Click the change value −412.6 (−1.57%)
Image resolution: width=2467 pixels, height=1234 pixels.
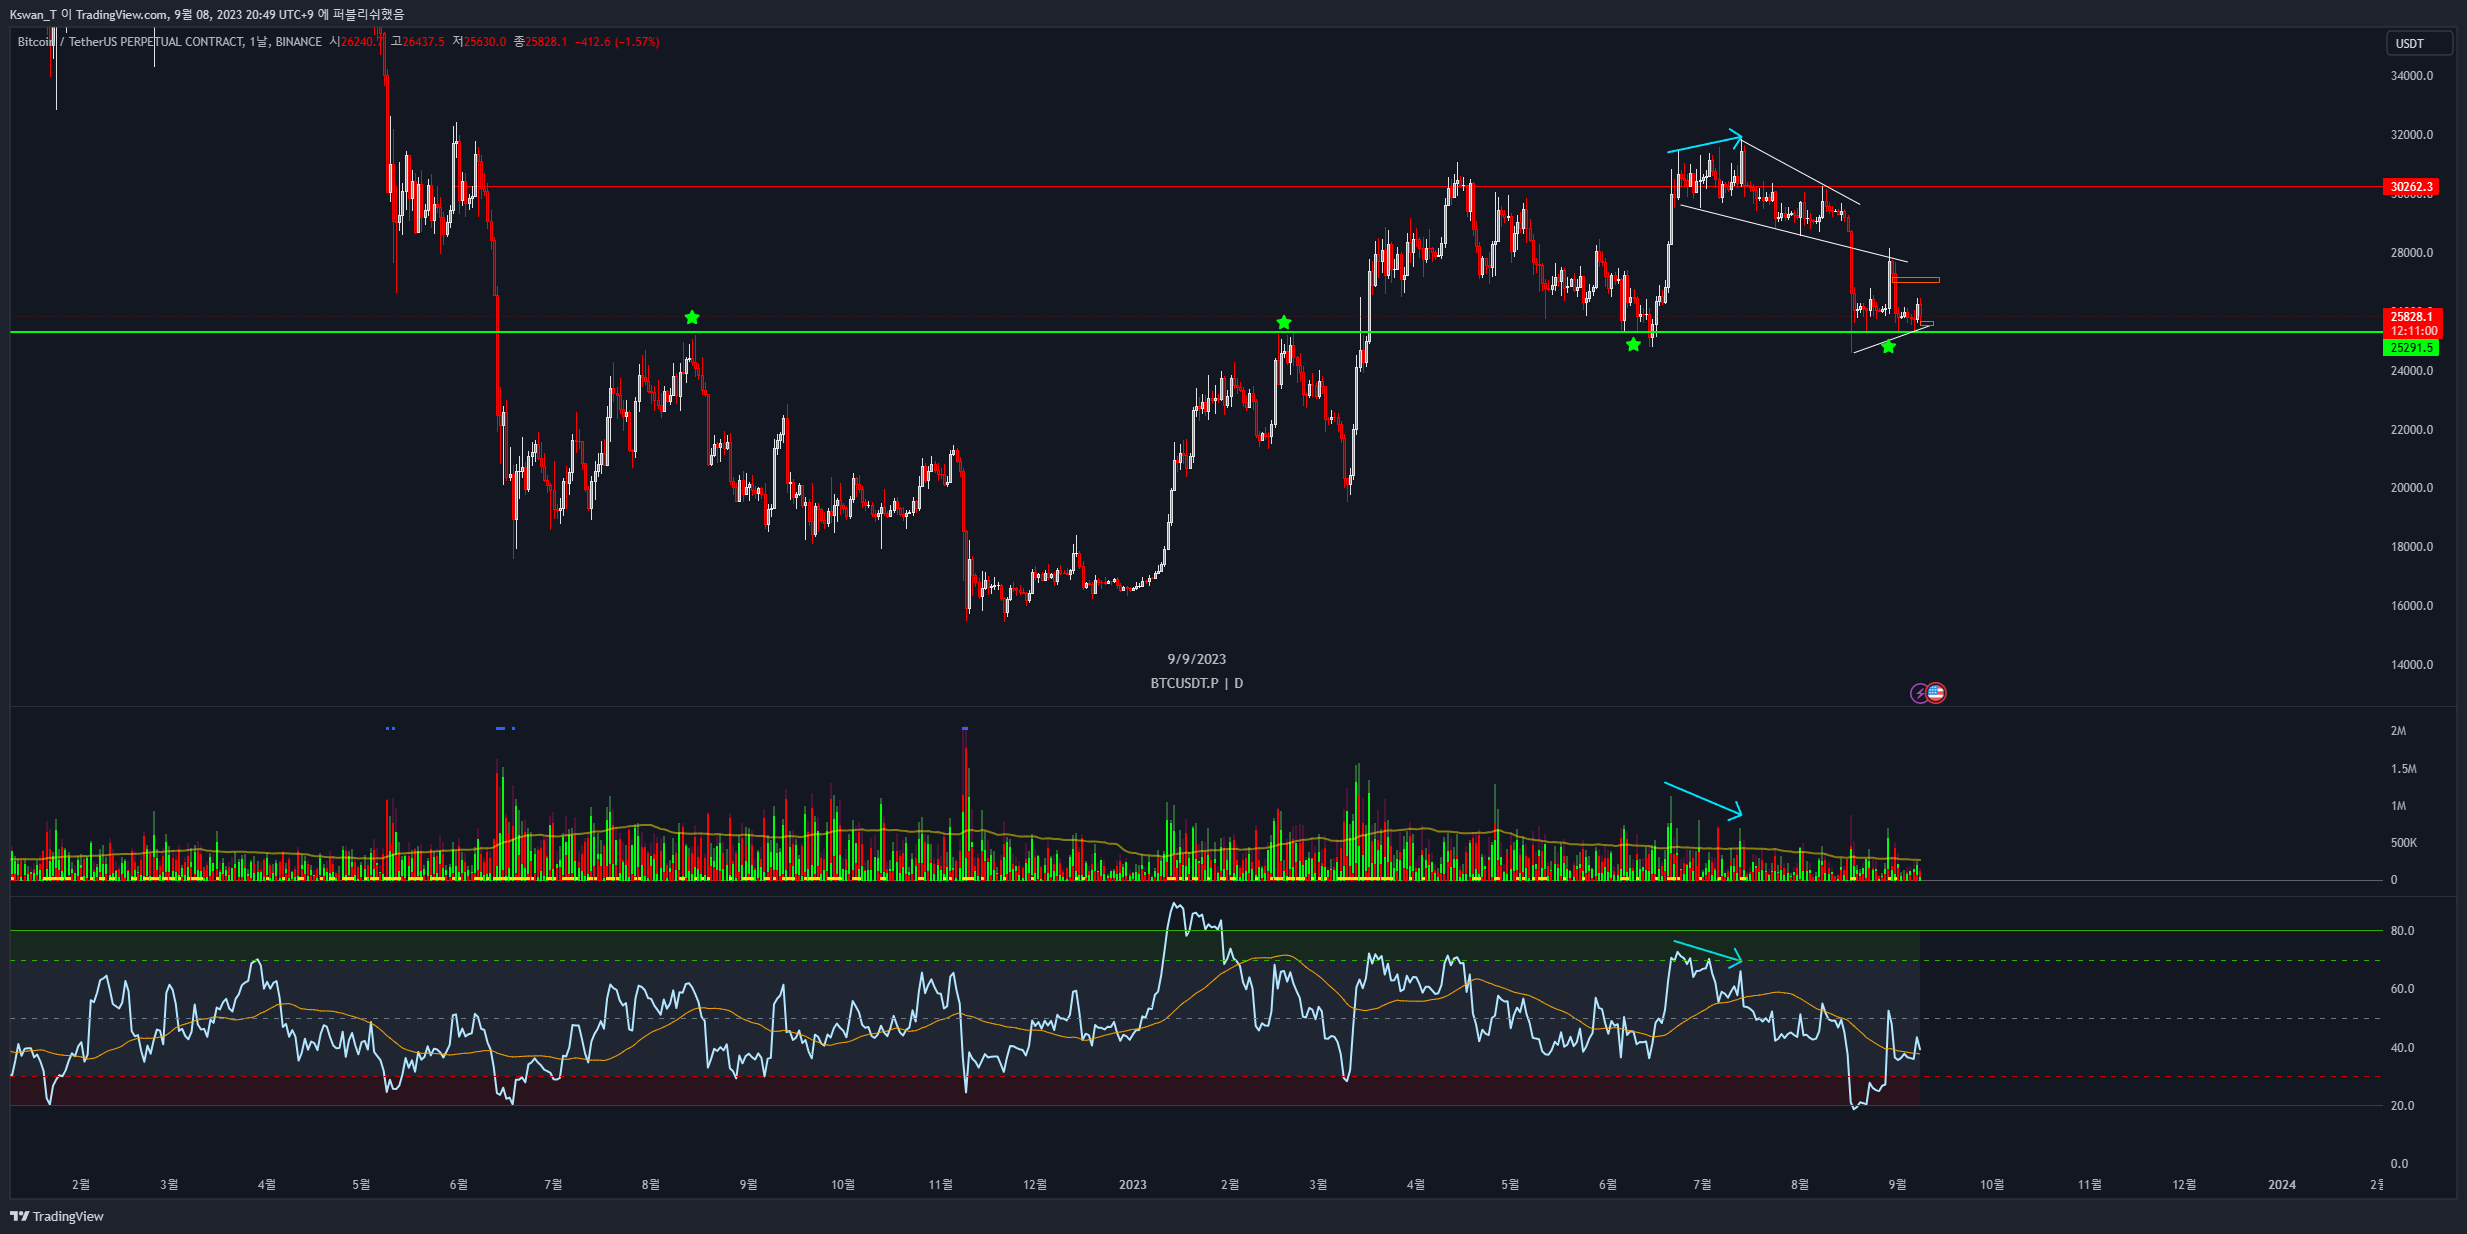click(x=617, y=42)
